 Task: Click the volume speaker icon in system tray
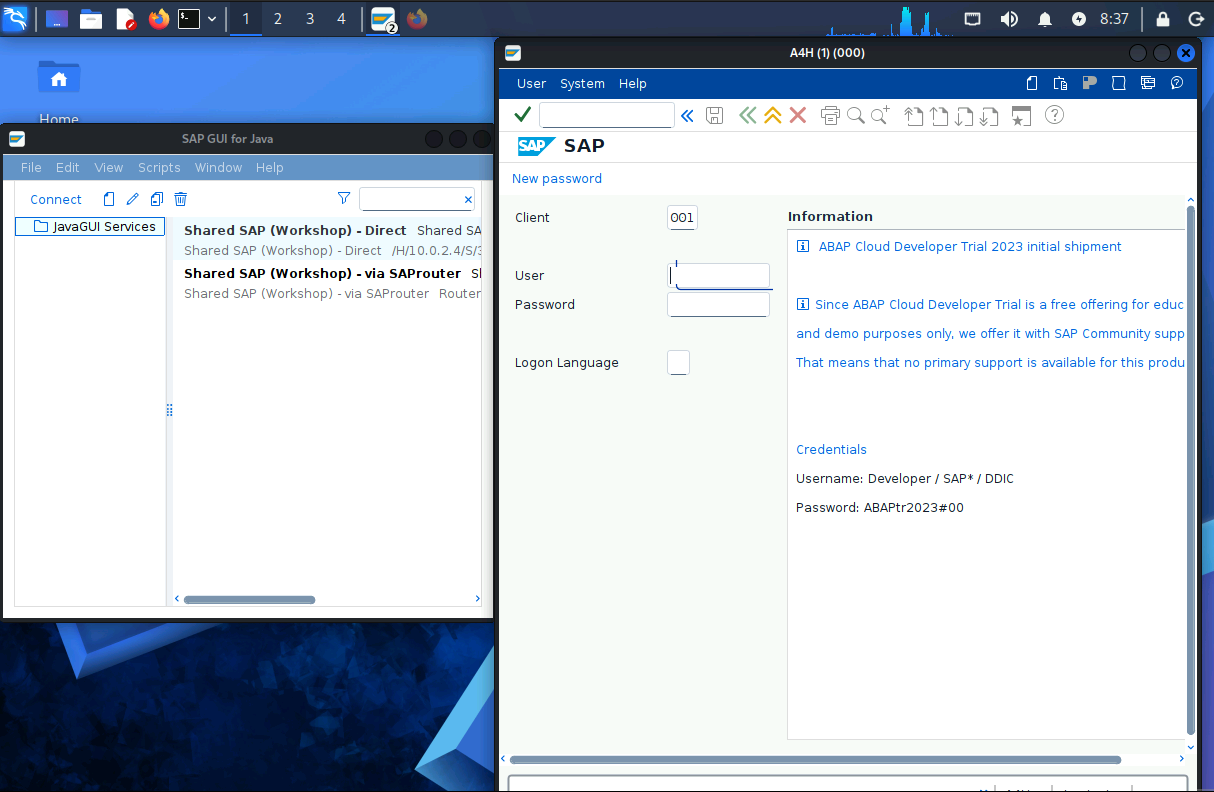tap(1009, 18)
